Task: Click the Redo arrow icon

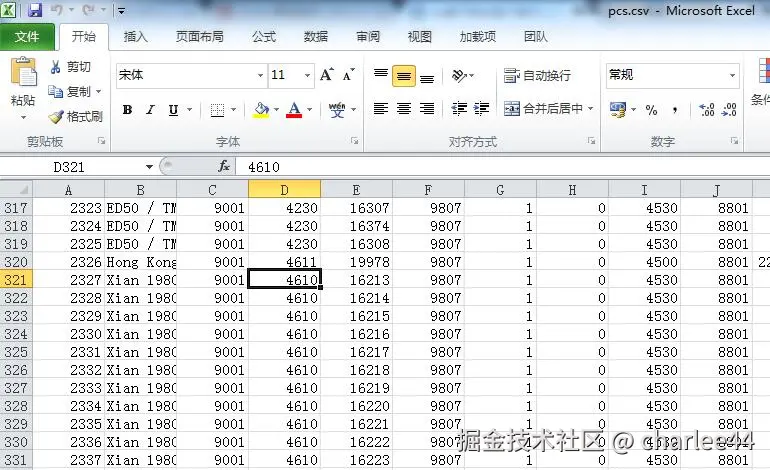Action: pyautogui.click(x=89, y=10)
